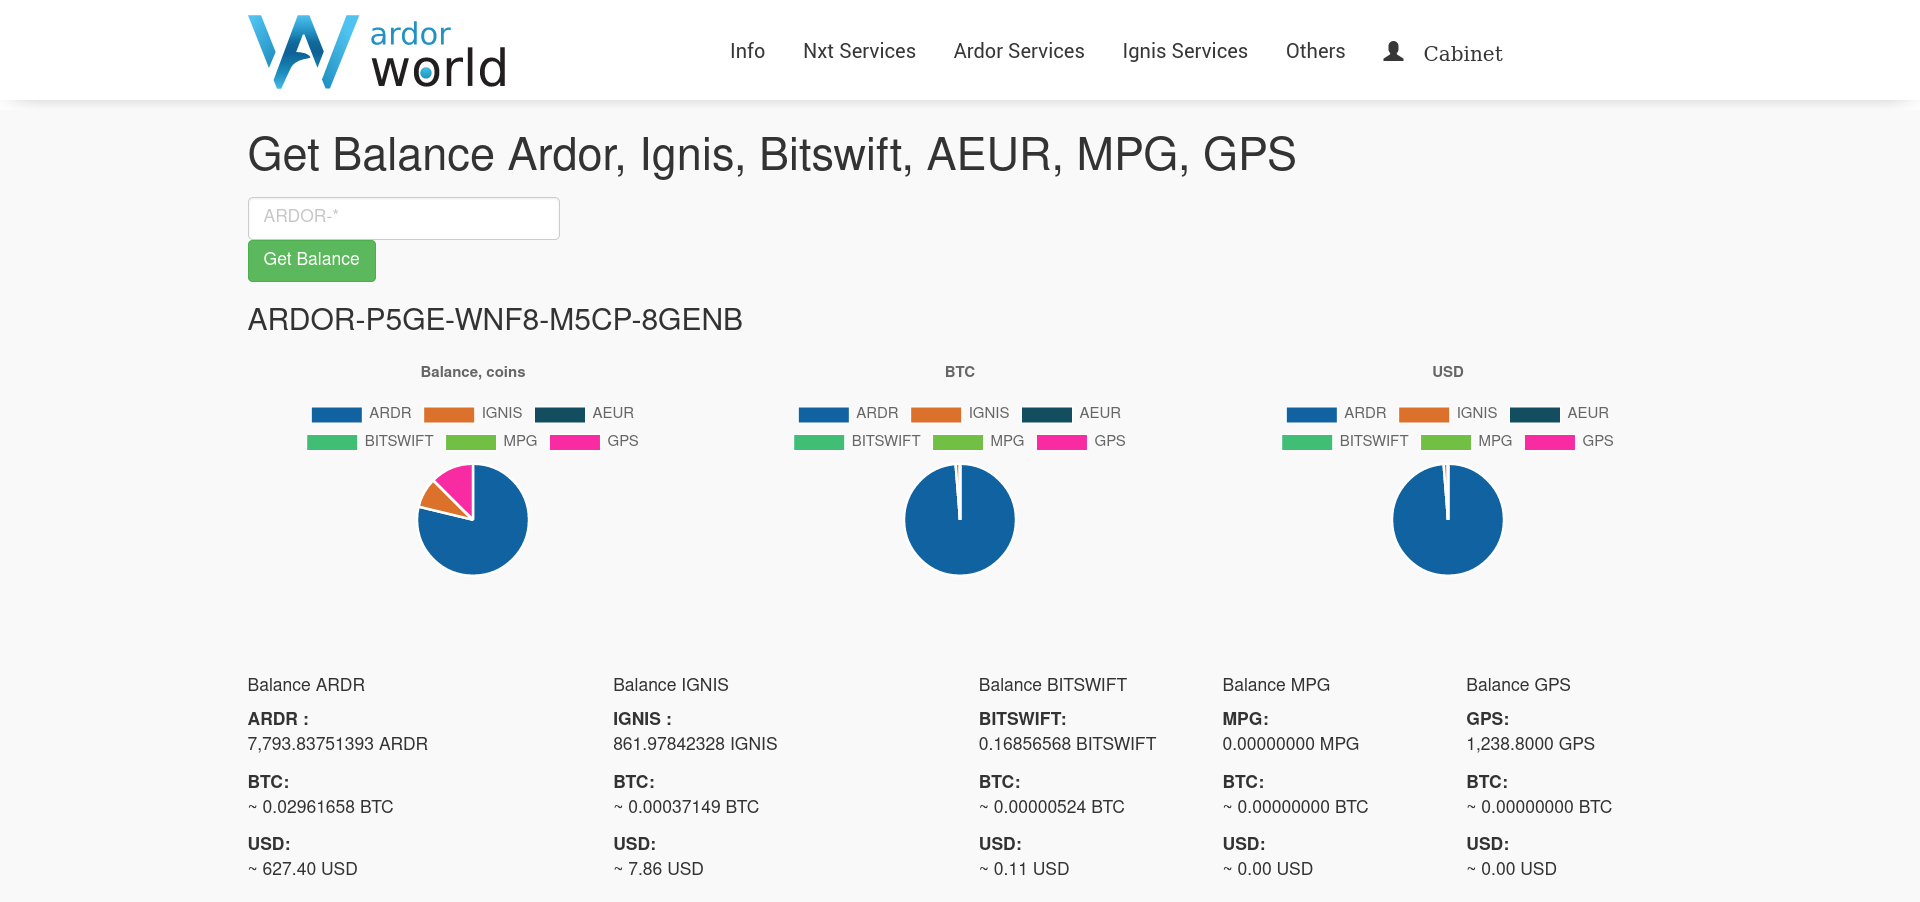Open the Ignis Services menu
The height and width of the screenshot is (902, 1920).
tap(1185, 51)
